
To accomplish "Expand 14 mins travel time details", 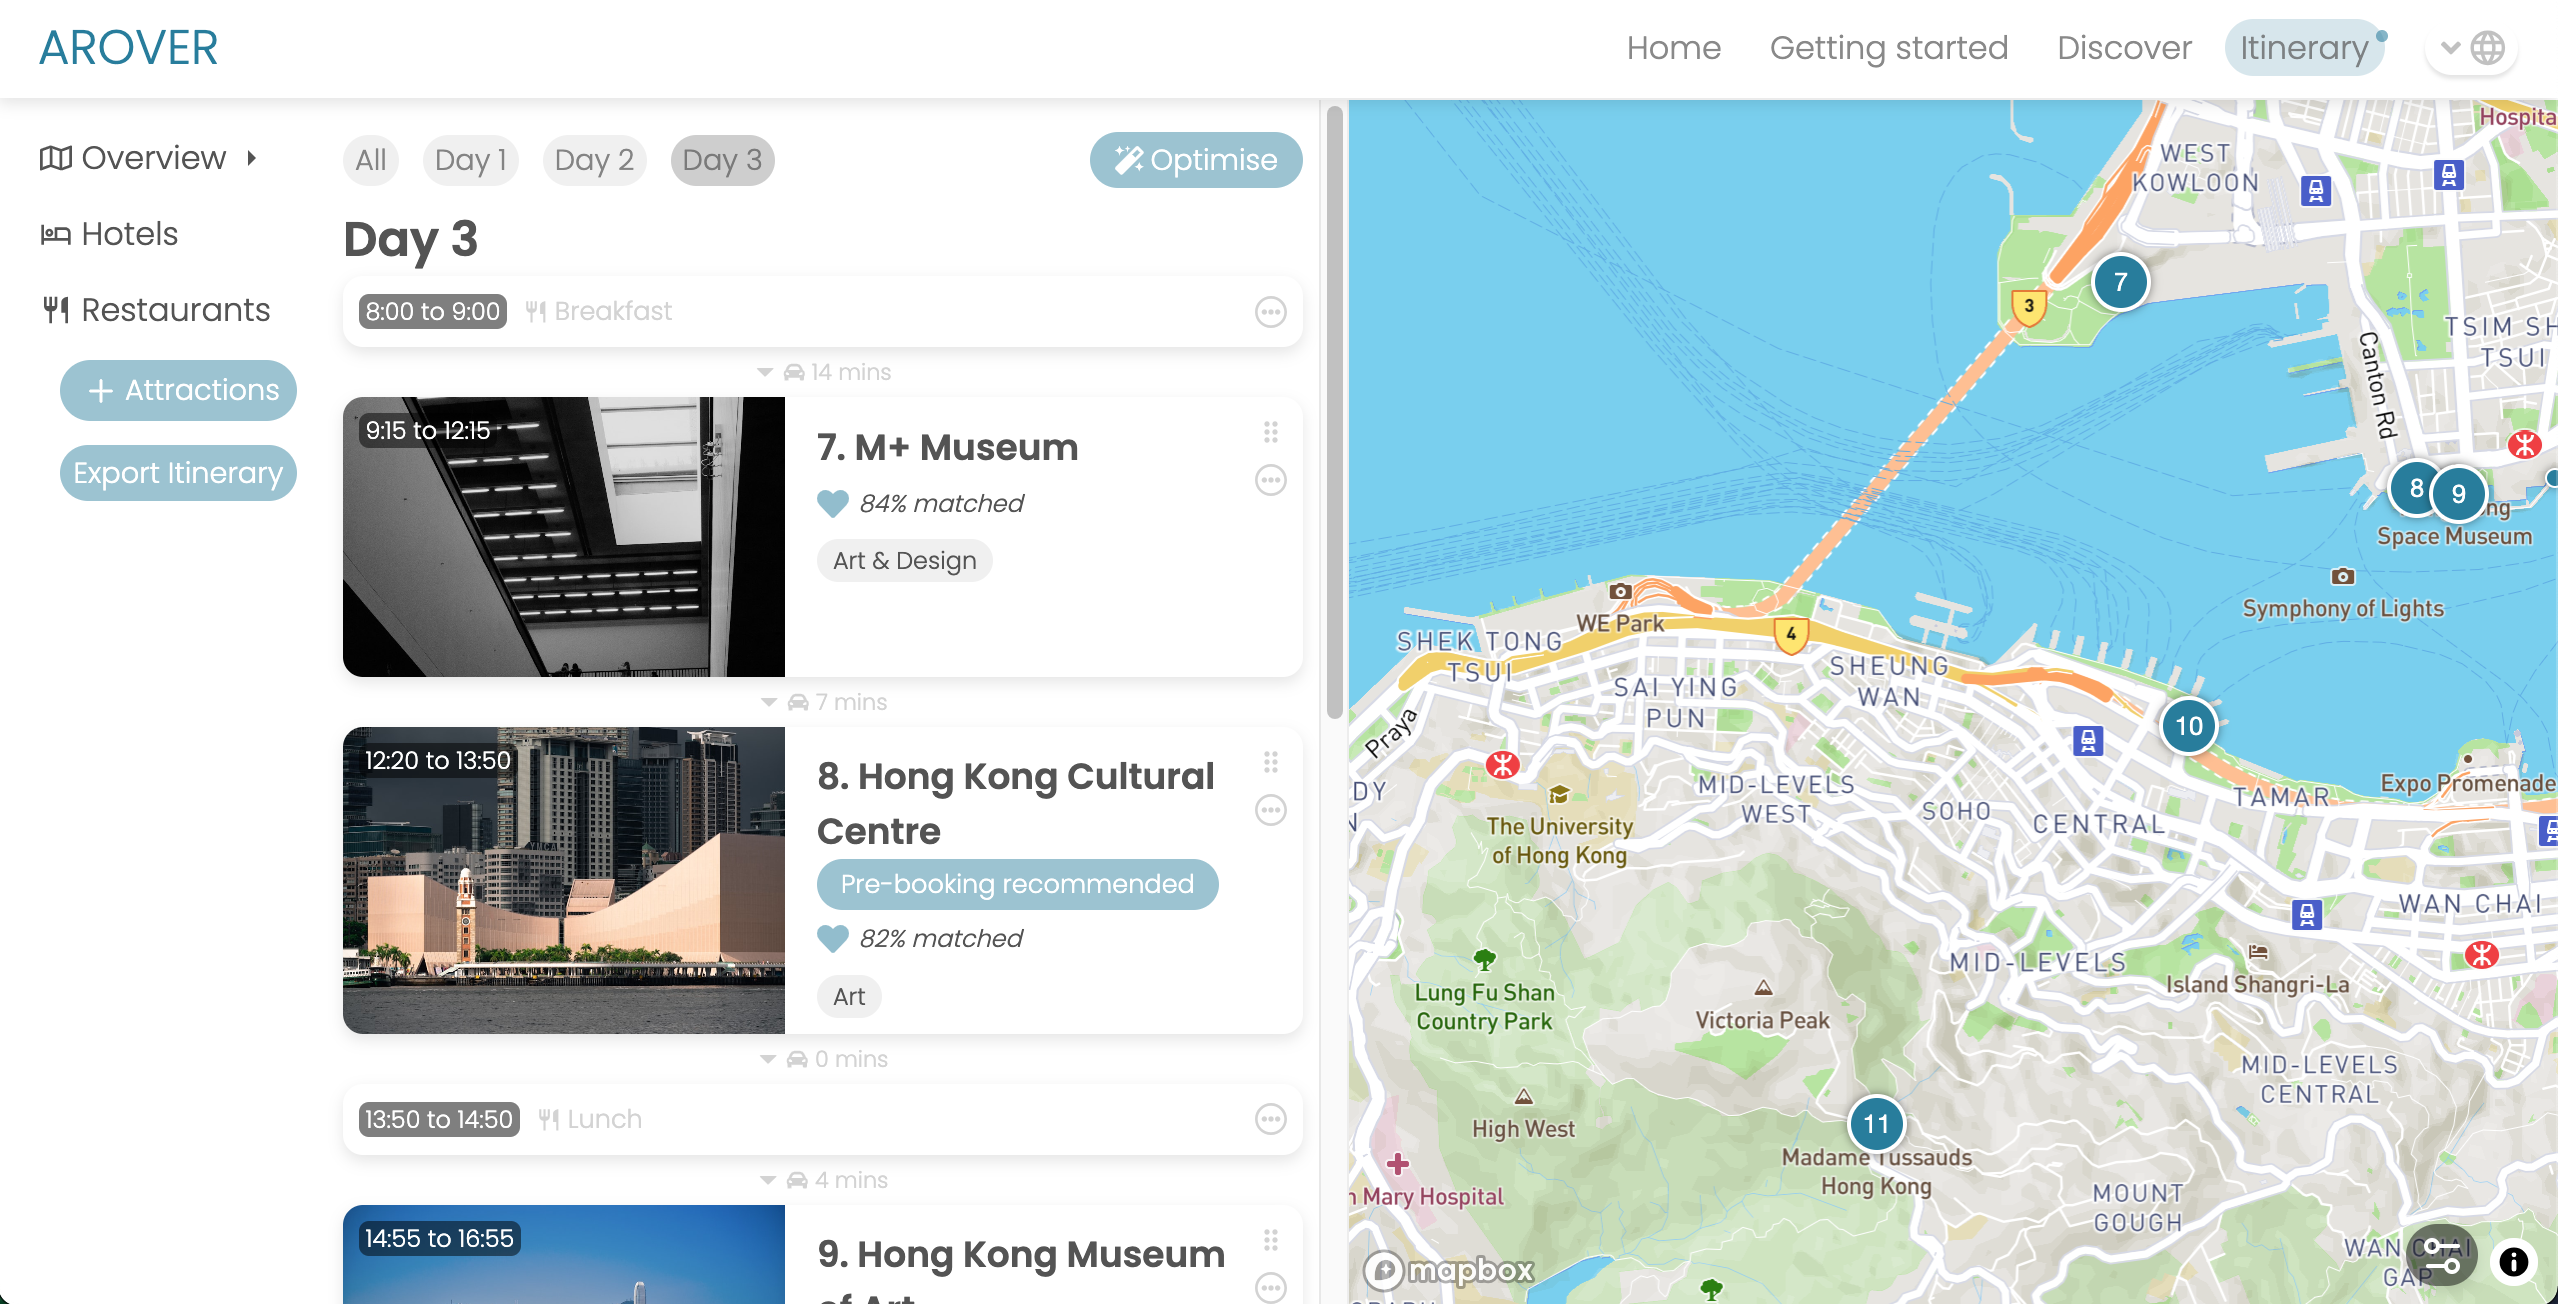I will [x=765, y=372].
